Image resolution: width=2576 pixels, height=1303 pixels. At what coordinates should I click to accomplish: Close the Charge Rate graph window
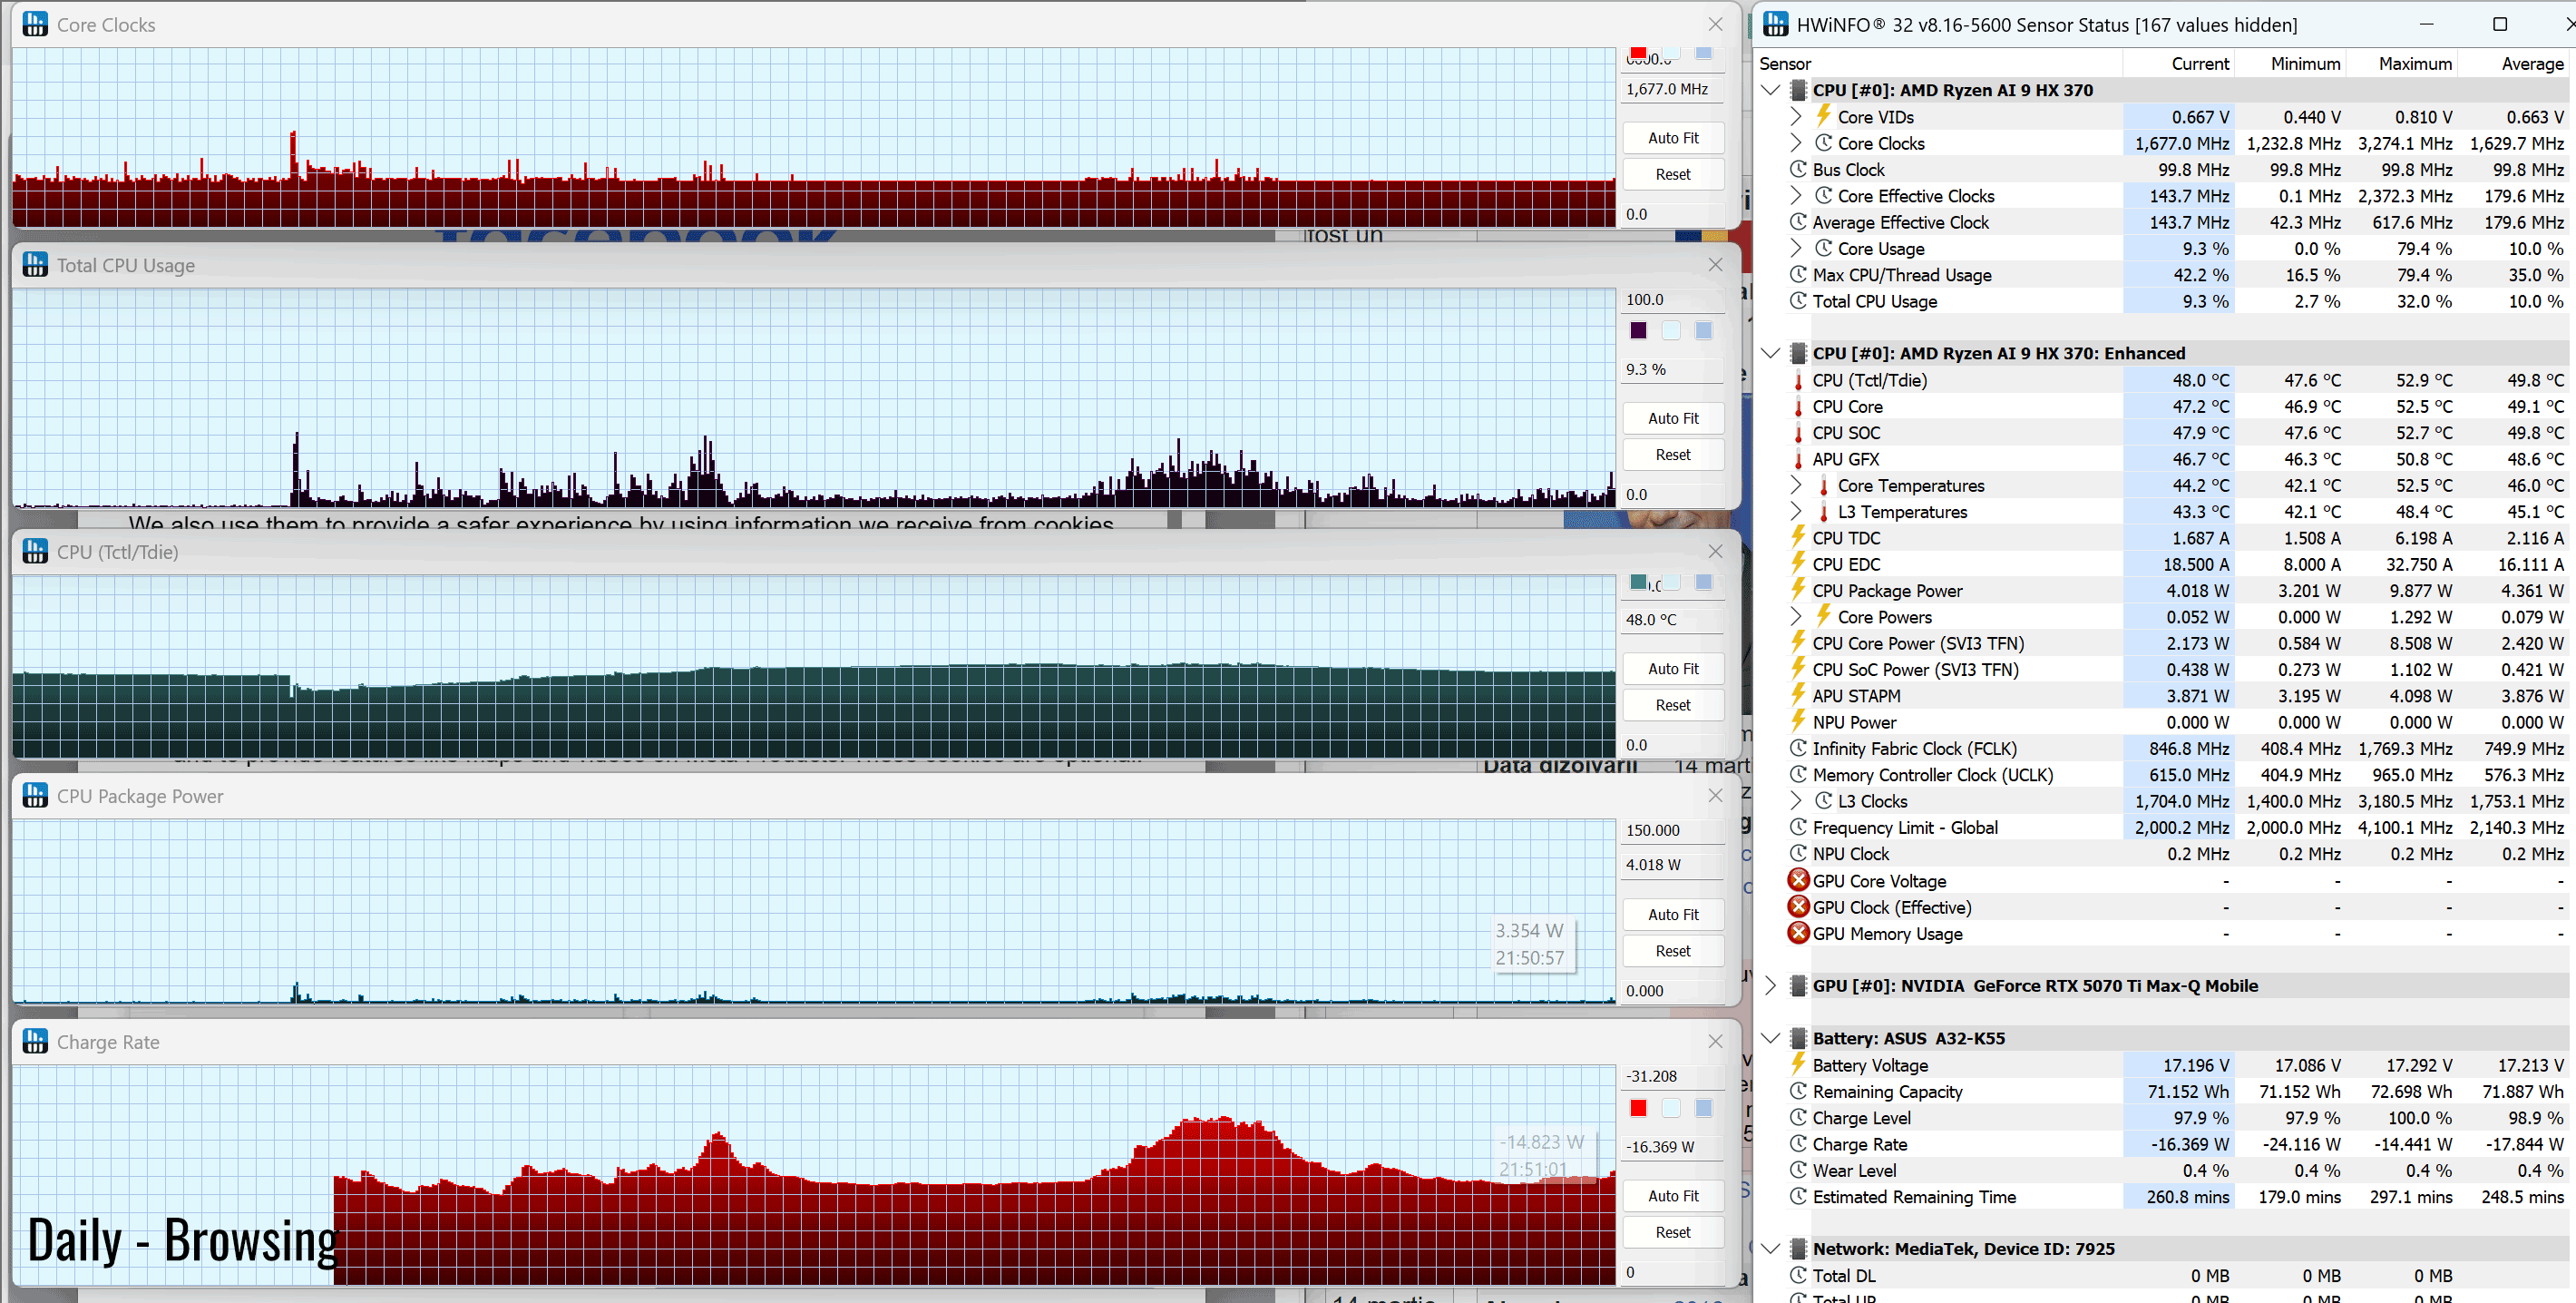(x=1715, y=1041)
